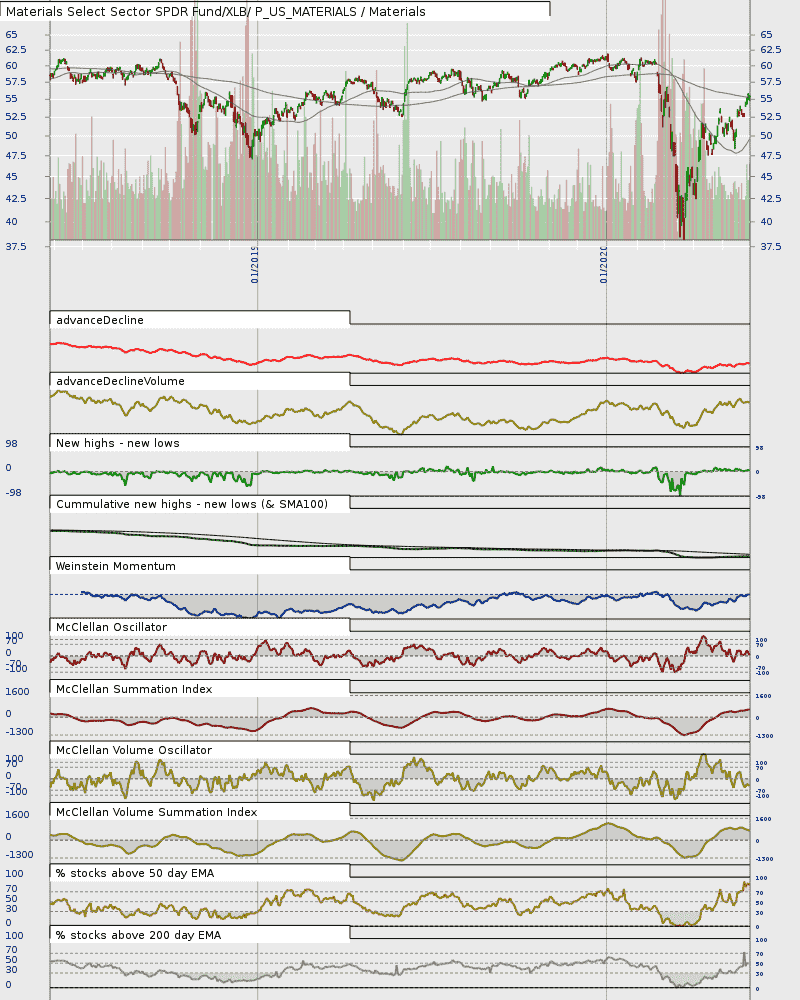Select the McClellan Volume Summation Index label
Image resolution: width=800 pixels, height=1000 pixels.
click(156, 812)
